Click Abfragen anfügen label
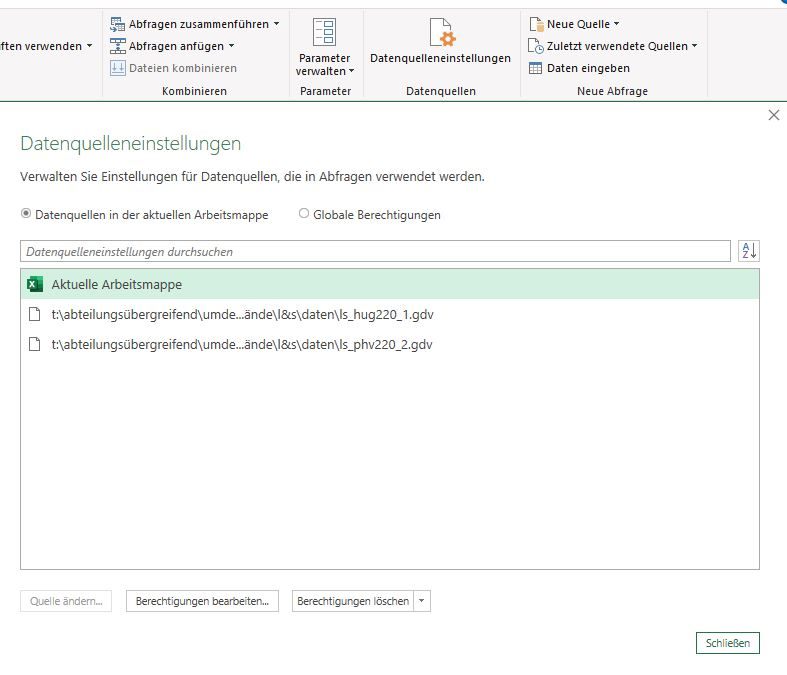The image size is (787, 675). point(176,46)
